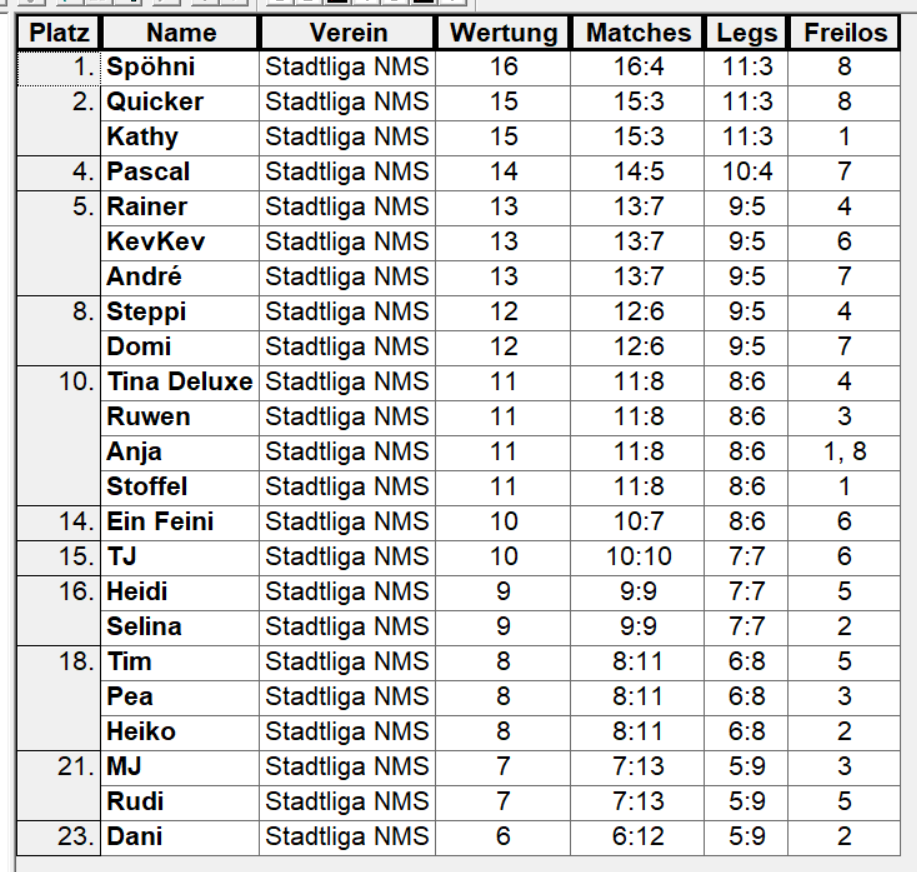Screen dimensions: 917x872
Task: Click the Legs column header
Action: tap(746, 33)
